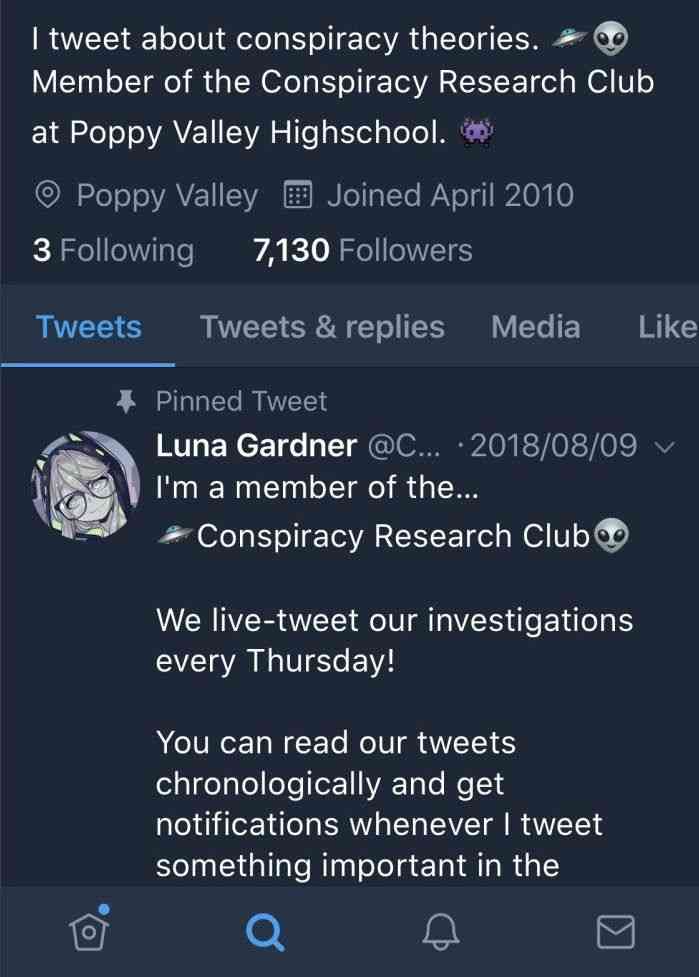This screenshot has width=699, height=977.
Task: Tap the location pin icon
Action: click(x=48, y=195)
